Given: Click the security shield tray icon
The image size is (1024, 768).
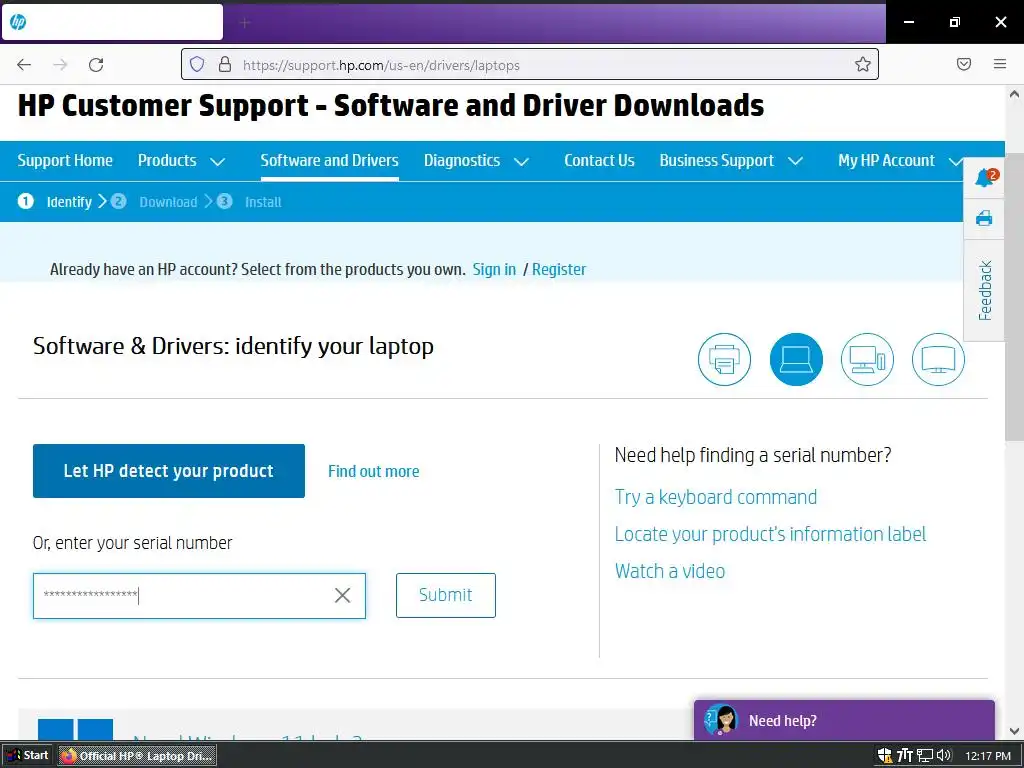Looking at the screenshot, I should click(885, 756).
